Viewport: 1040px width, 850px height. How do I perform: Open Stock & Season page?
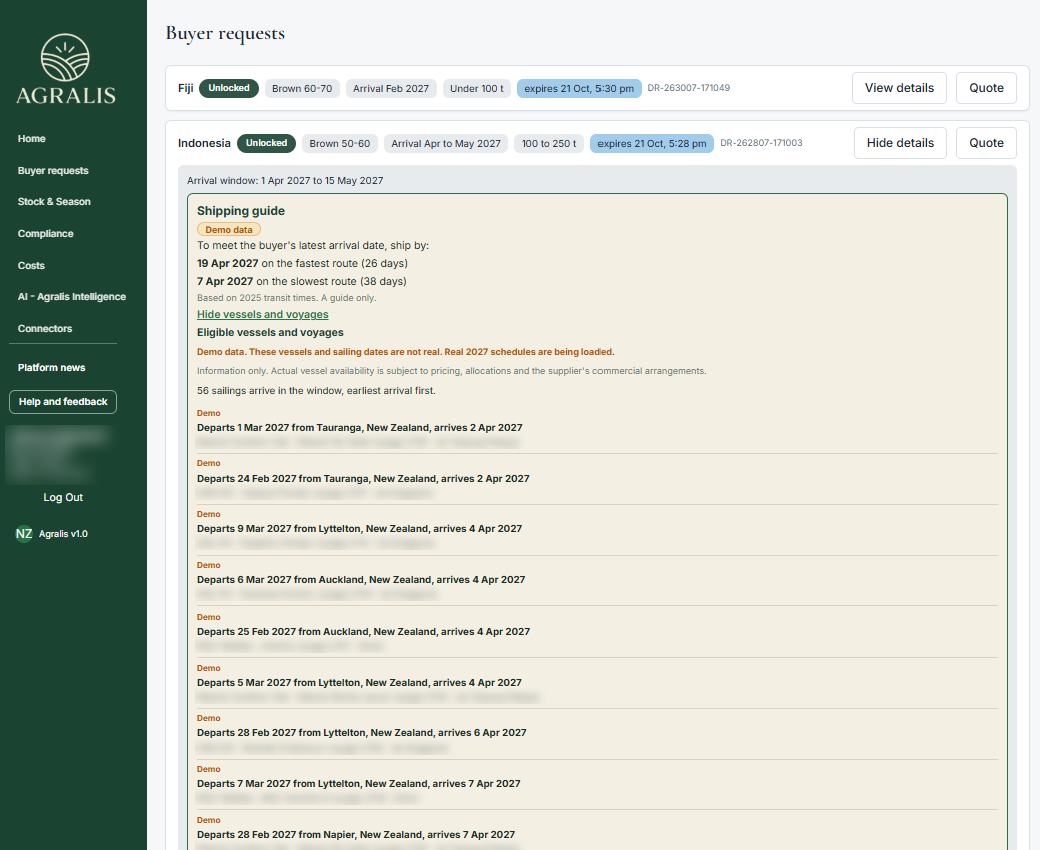point(54,202)
